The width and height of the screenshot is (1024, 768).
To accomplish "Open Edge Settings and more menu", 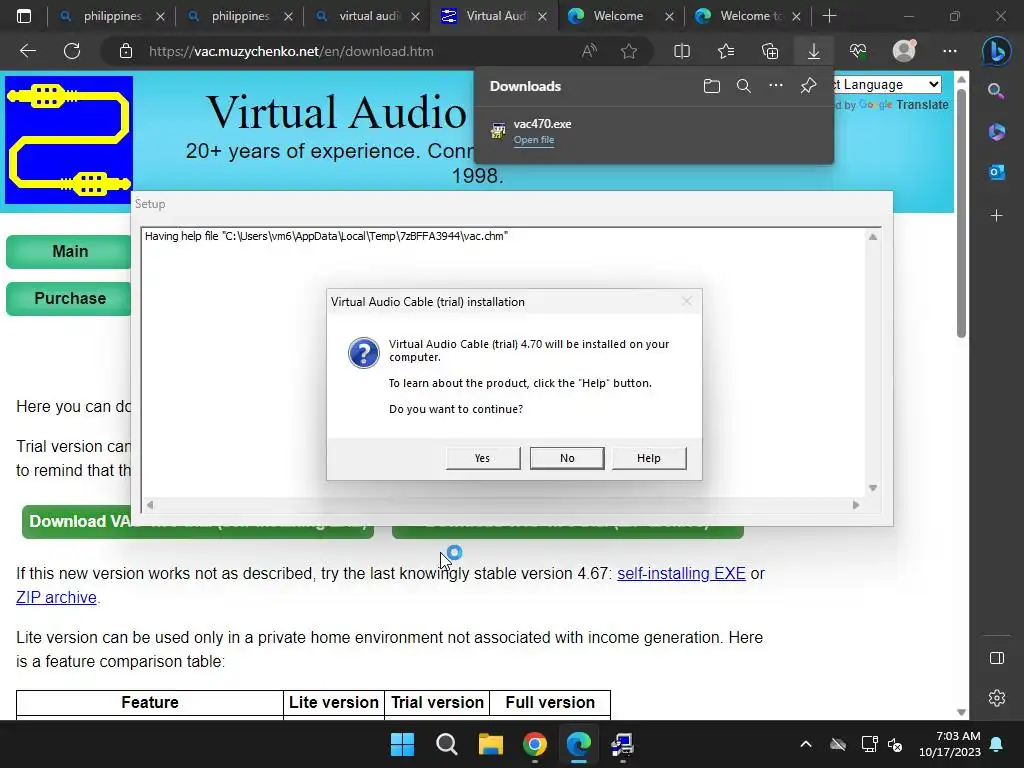I will click(x=950, y=51).
